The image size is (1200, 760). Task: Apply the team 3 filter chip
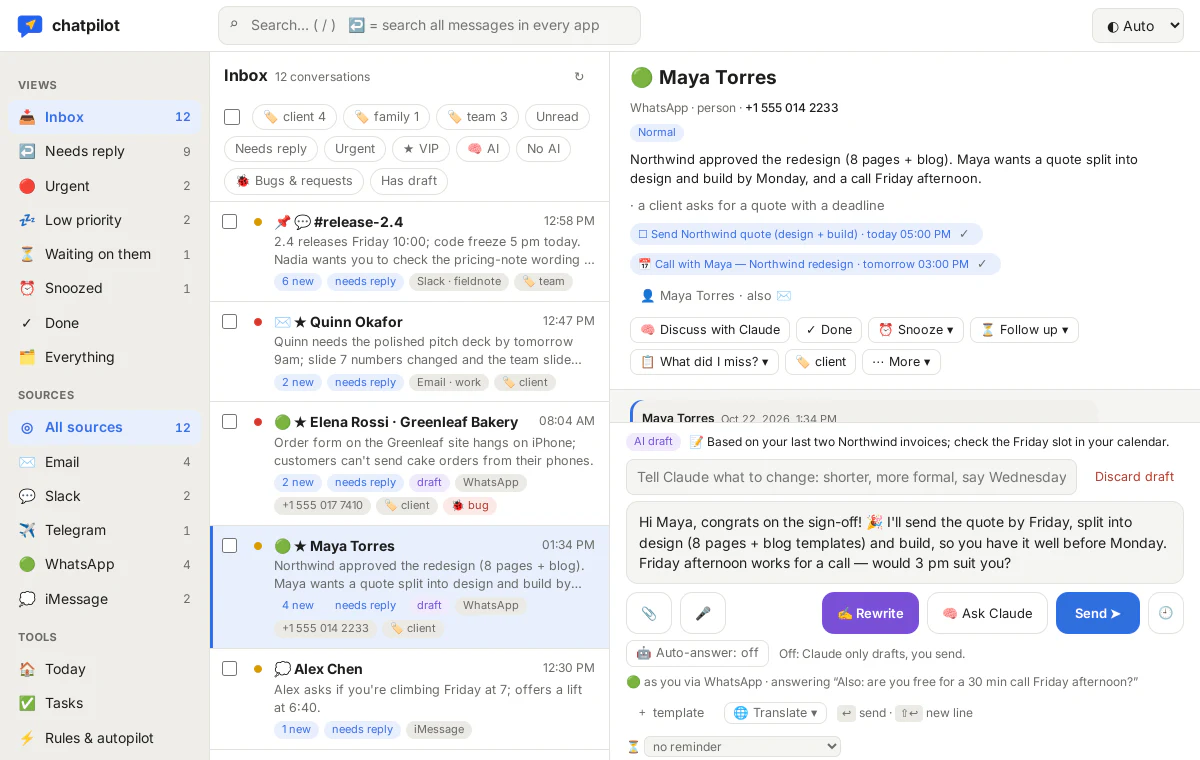(477, 117)
